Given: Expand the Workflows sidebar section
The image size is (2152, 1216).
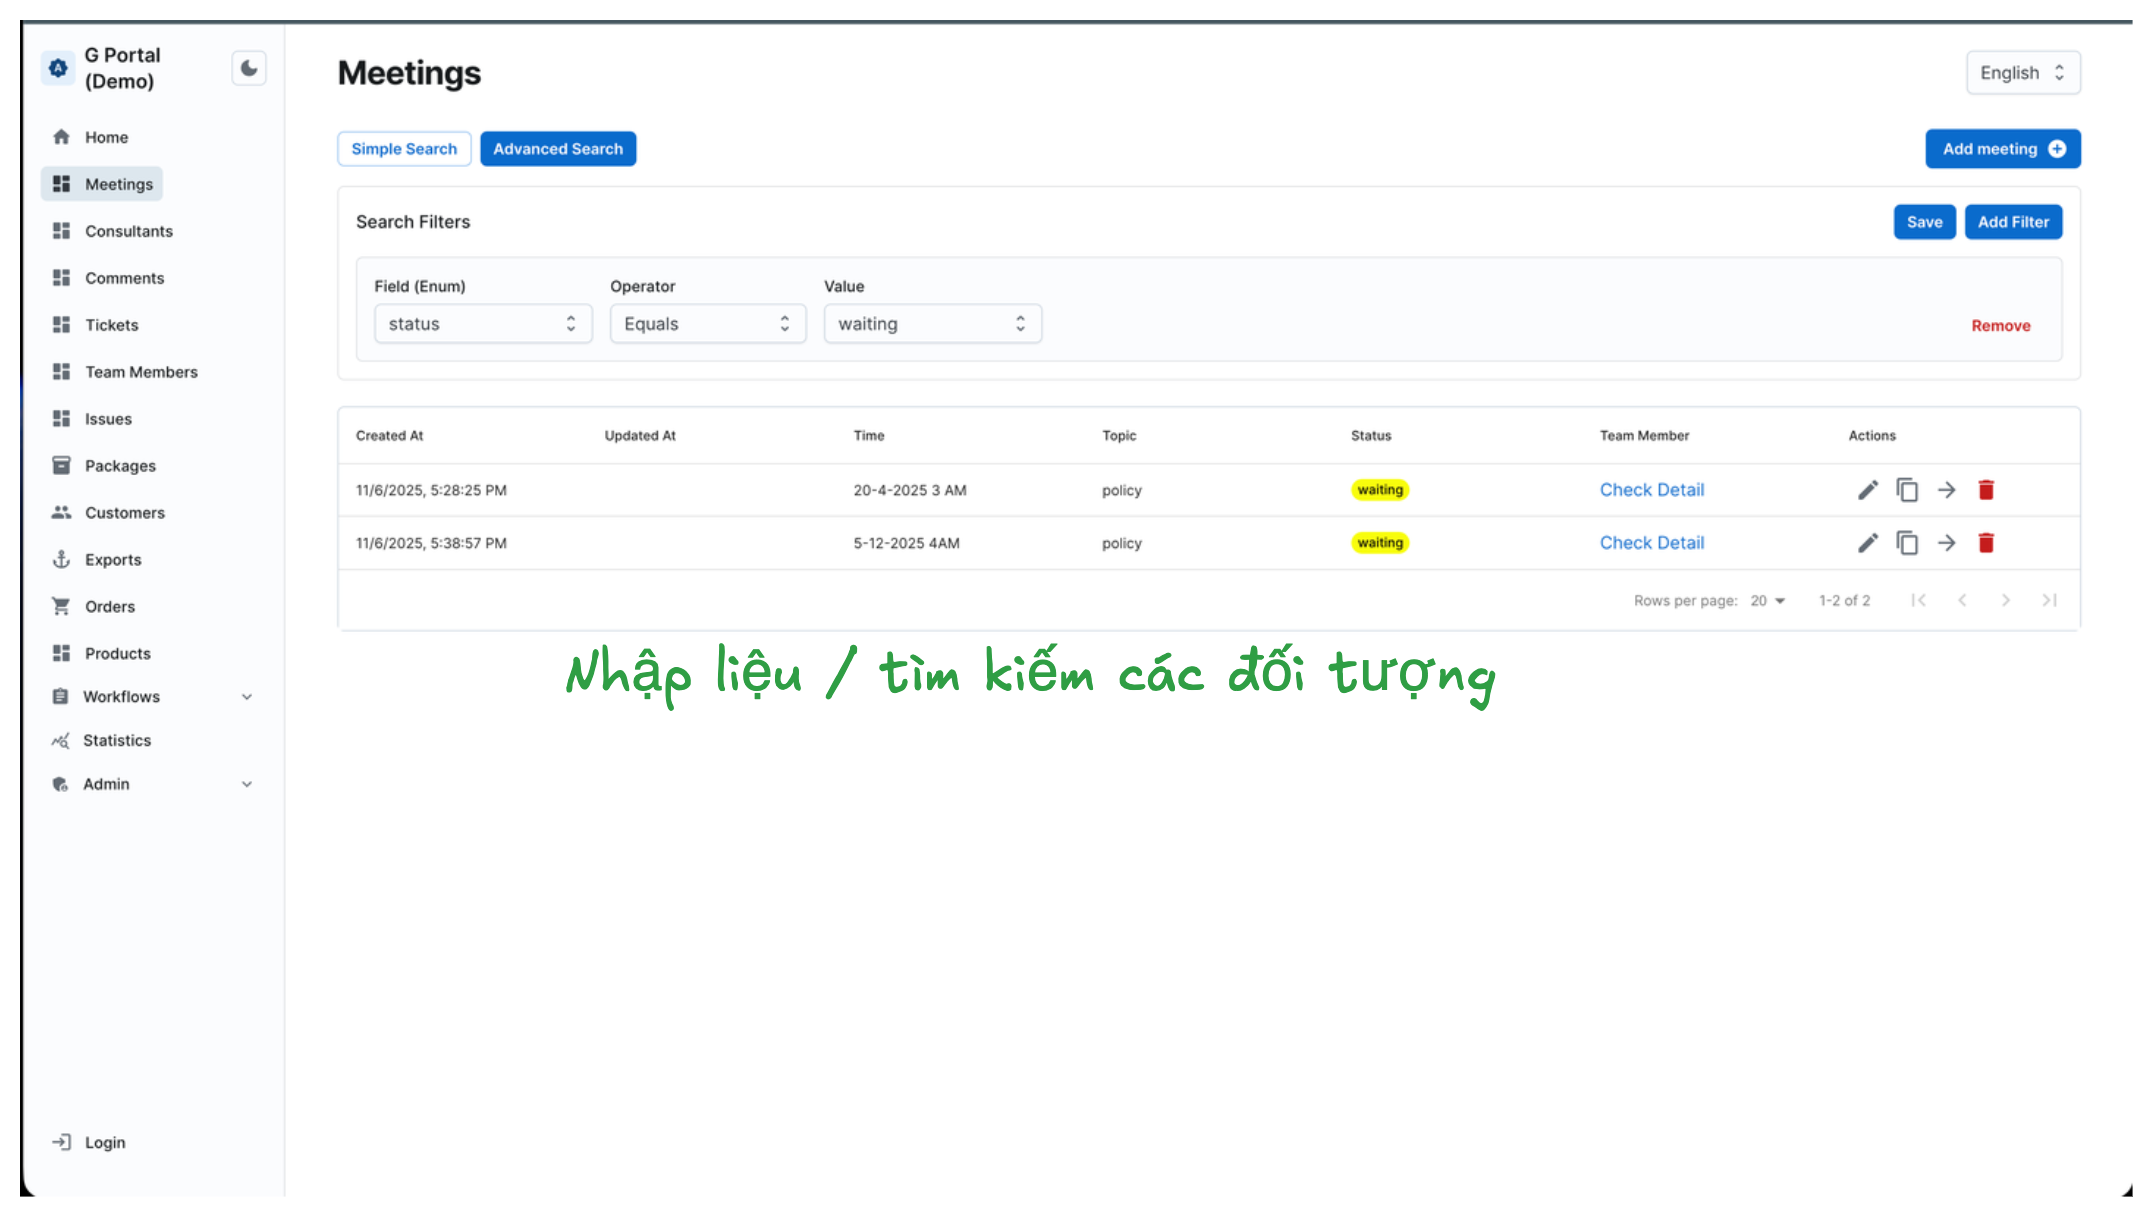Looking at the screenshot, I should pyautogui.click(x=247, y=696).
